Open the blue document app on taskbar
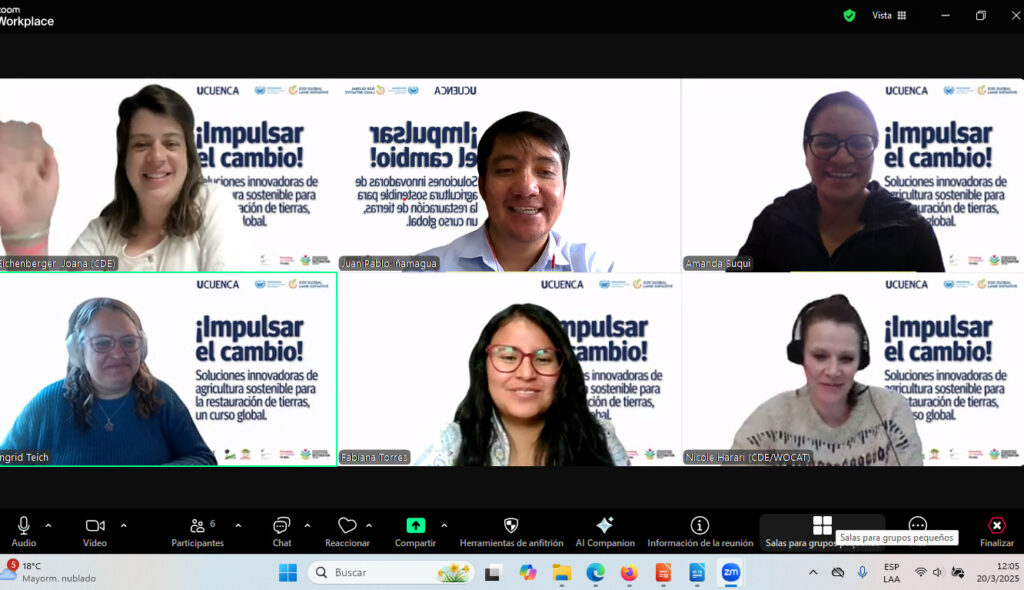This screenshot has height=590, width=1024. point(697,573)
